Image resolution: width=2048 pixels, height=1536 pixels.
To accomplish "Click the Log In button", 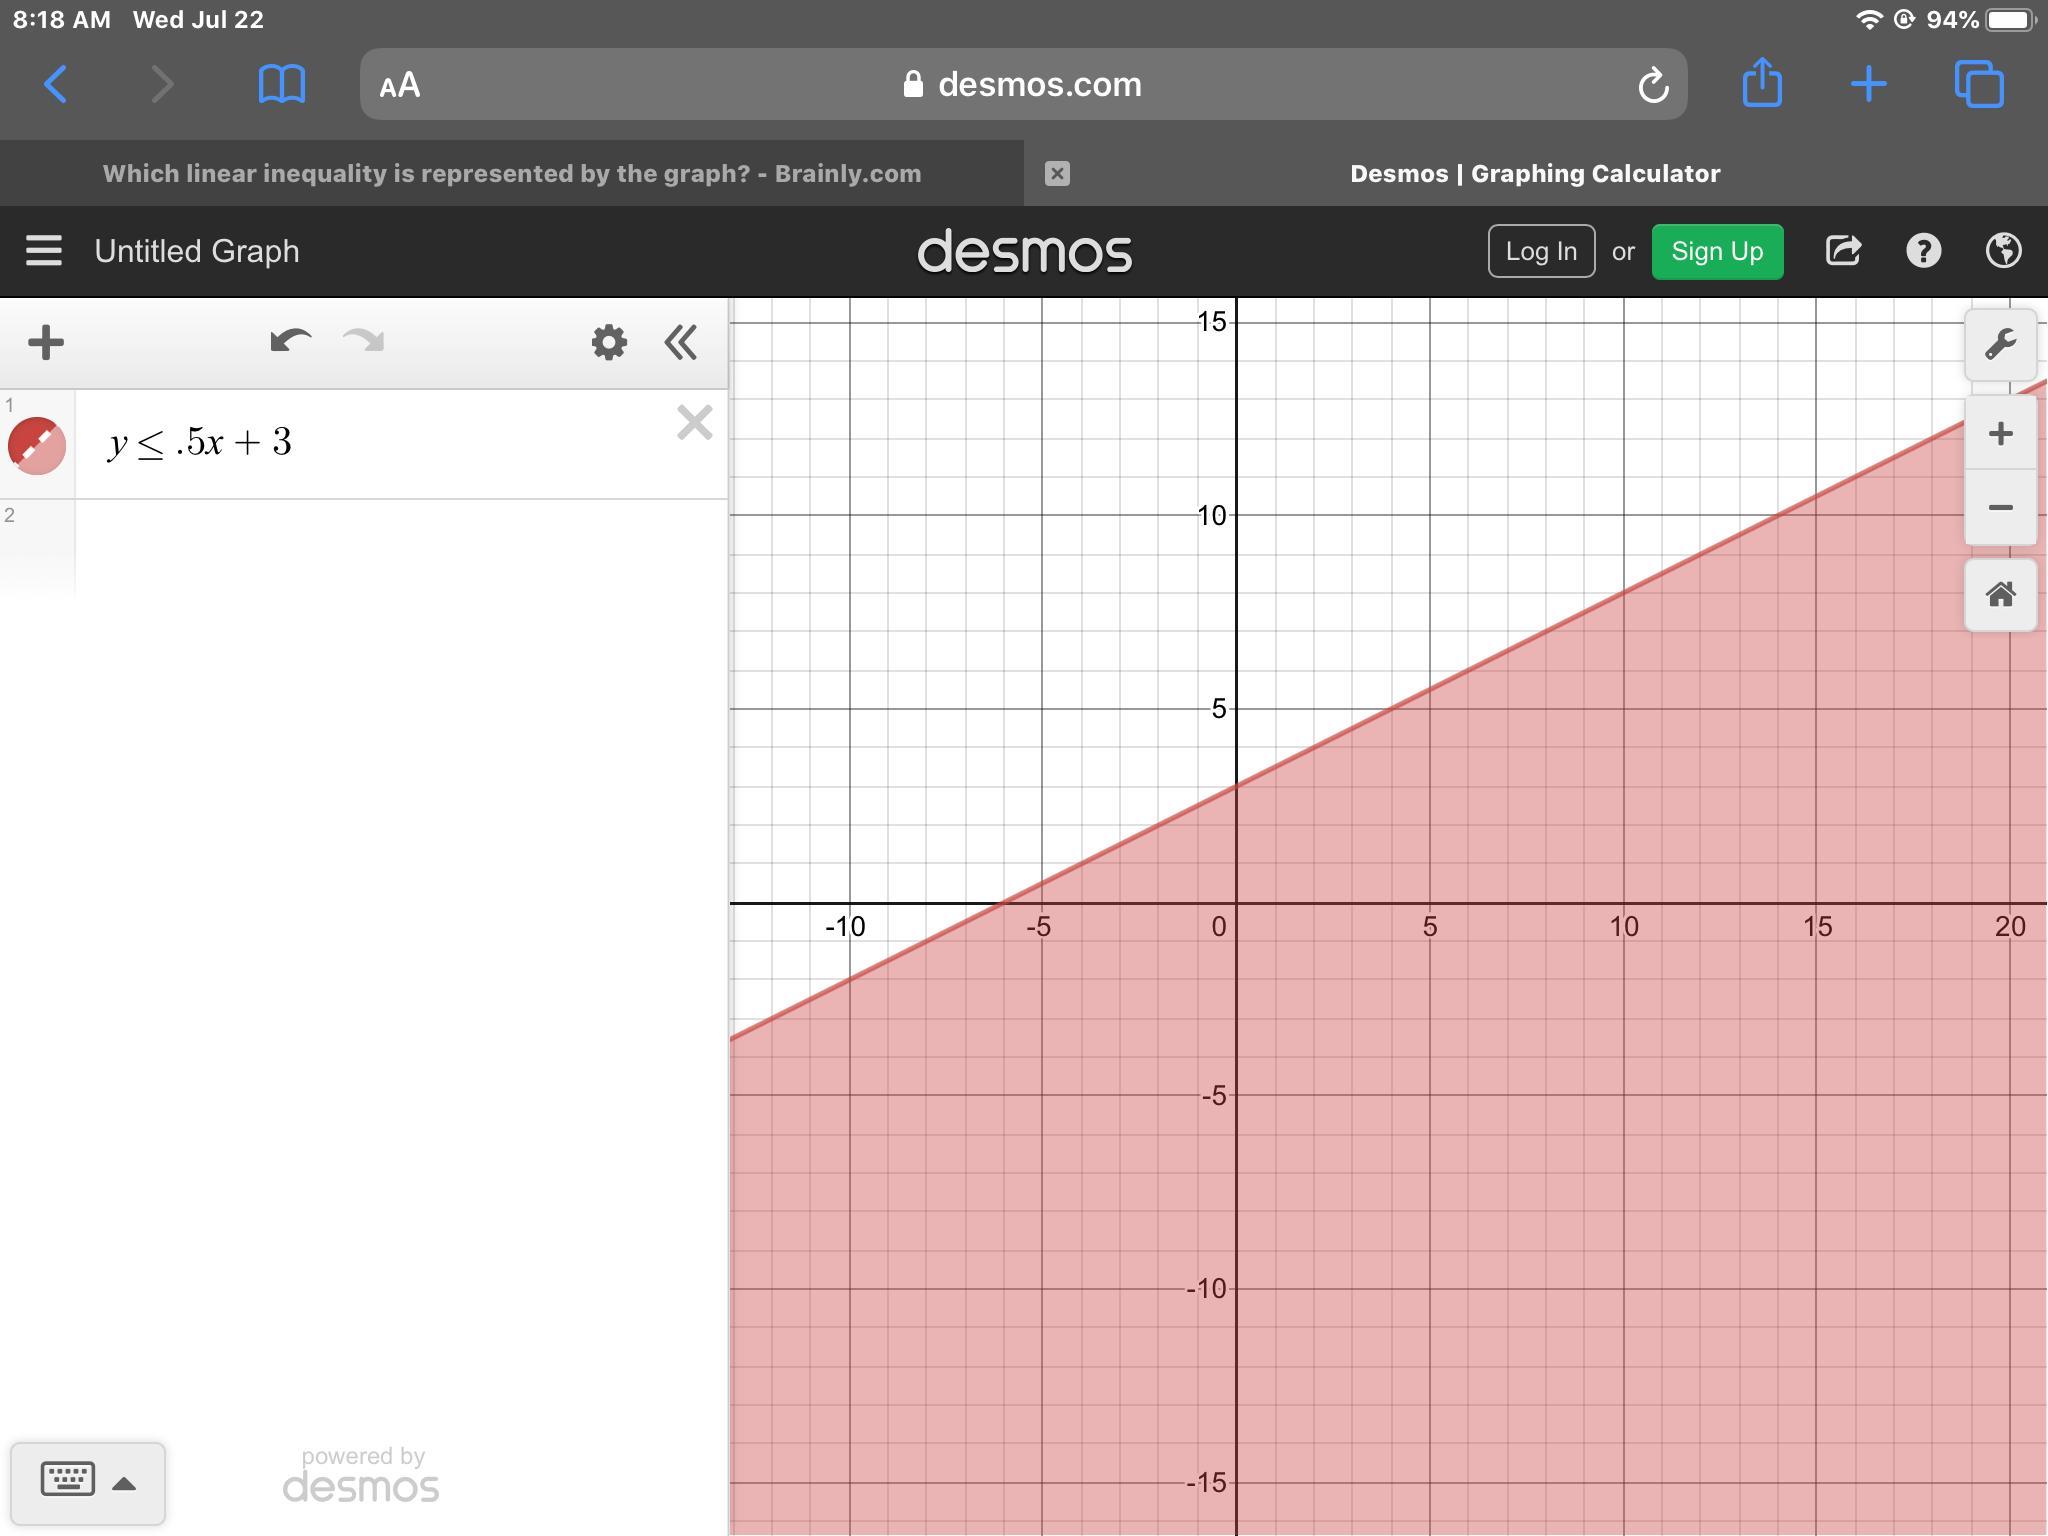I will [x=1540, y=251].
